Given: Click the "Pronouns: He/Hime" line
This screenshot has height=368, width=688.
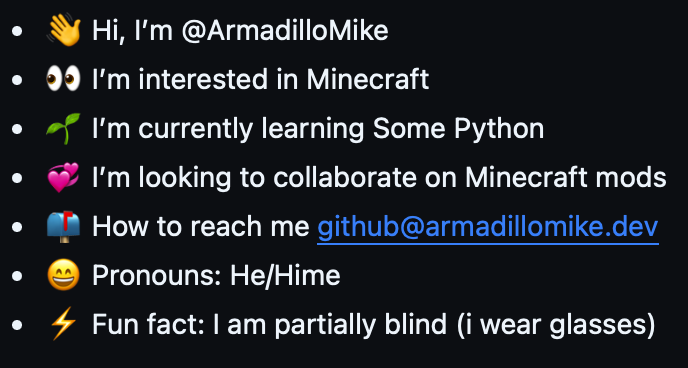Looking at the screenshot, I should [216, 276].
